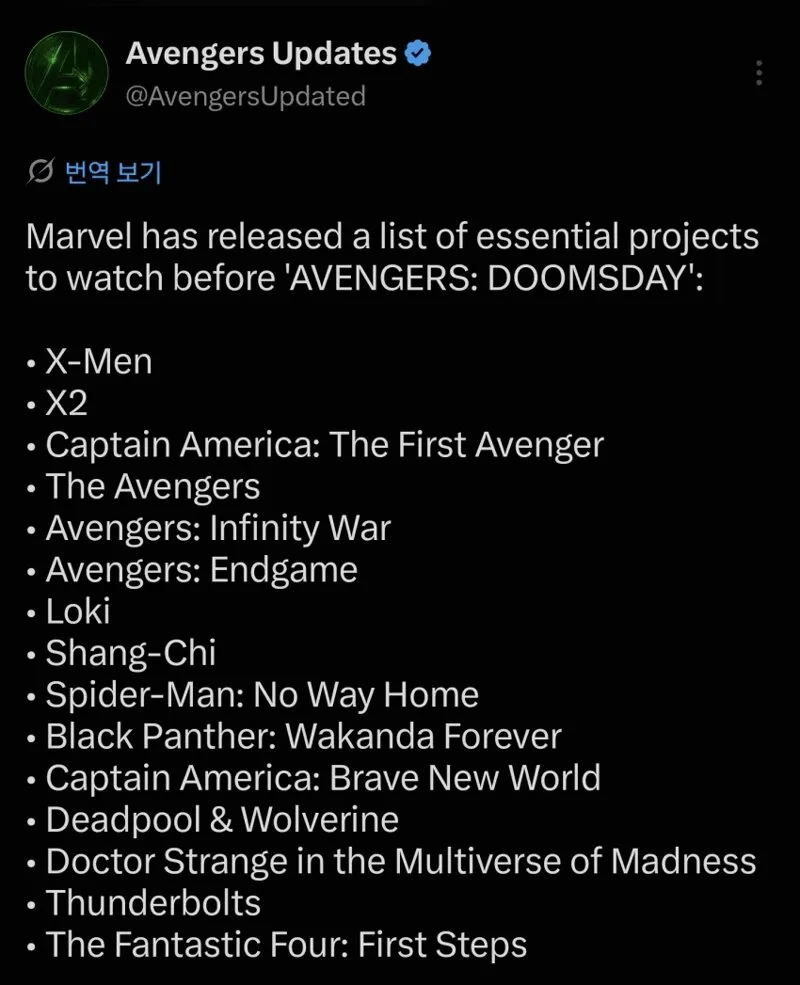Select the Avengers: Endgame entry
This screenshot has width=800, height=985.
click(202, 570)
